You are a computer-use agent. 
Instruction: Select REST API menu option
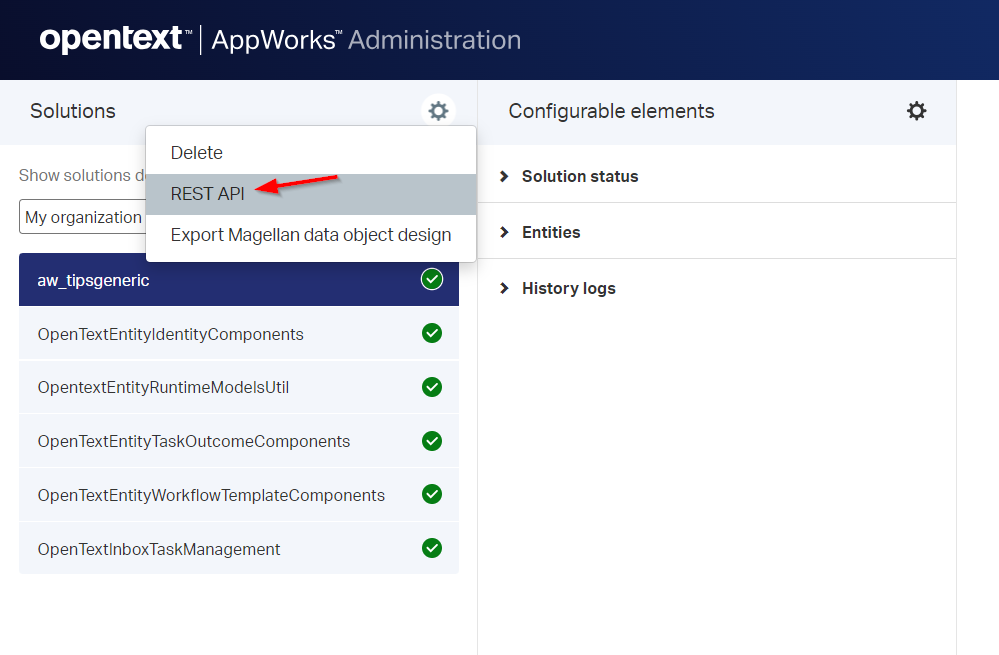pyautogui.click(x=208, y=194)
